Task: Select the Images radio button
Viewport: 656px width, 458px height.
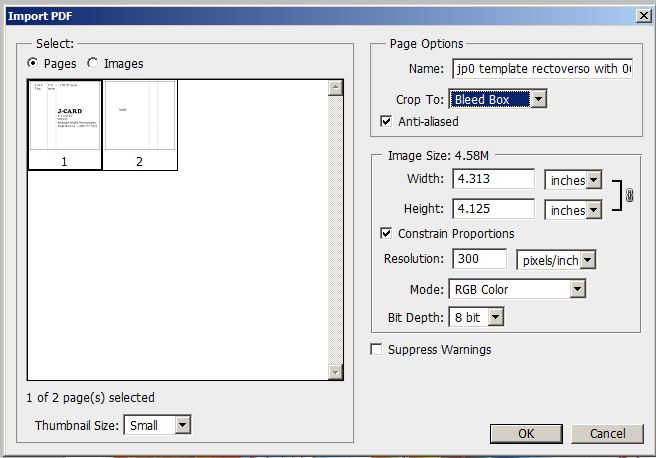Action: point(94,64)
